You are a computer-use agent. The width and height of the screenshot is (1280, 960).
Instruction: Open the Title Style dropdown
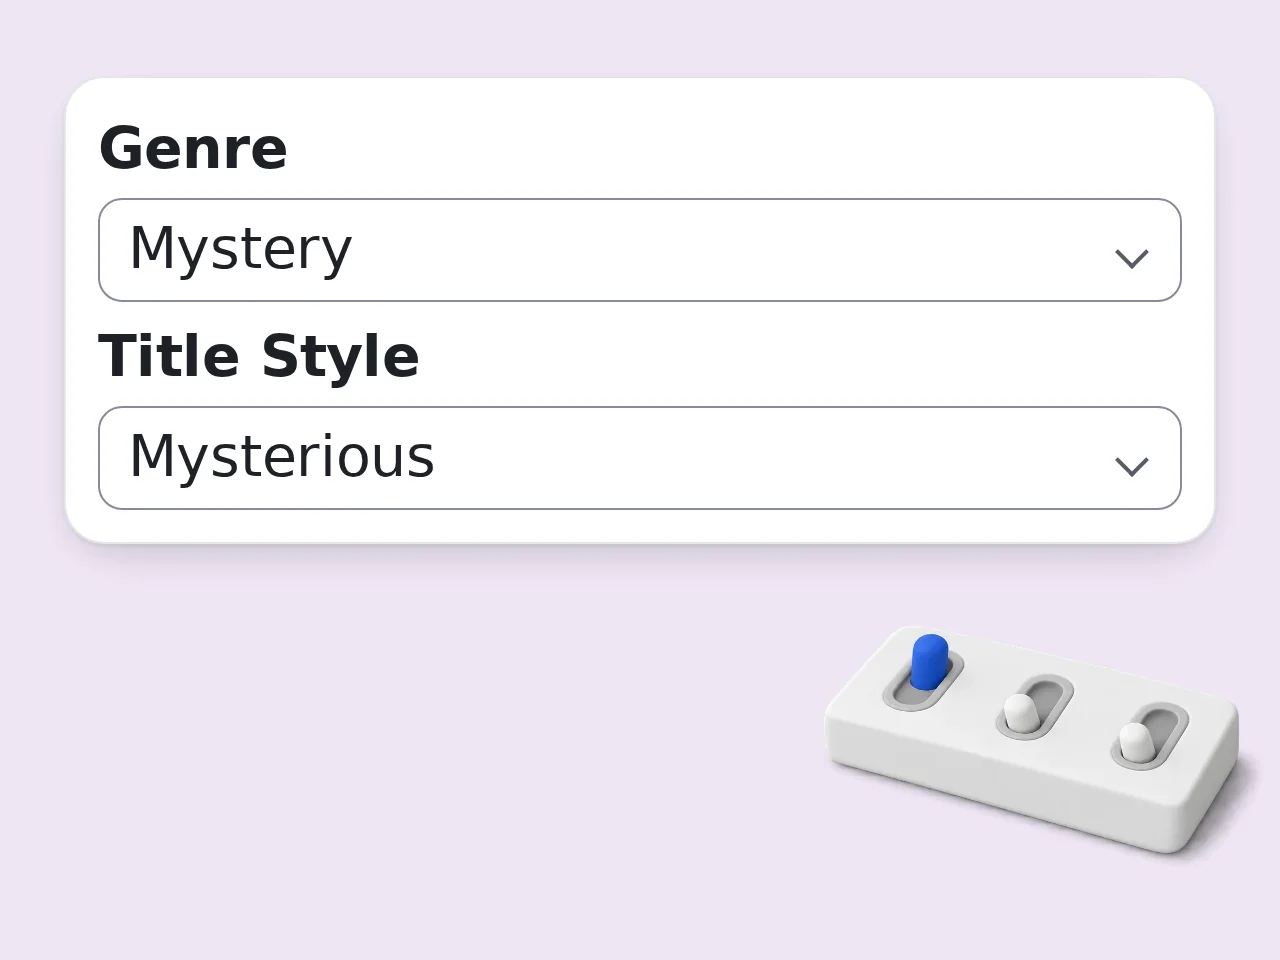click(640, 458)
